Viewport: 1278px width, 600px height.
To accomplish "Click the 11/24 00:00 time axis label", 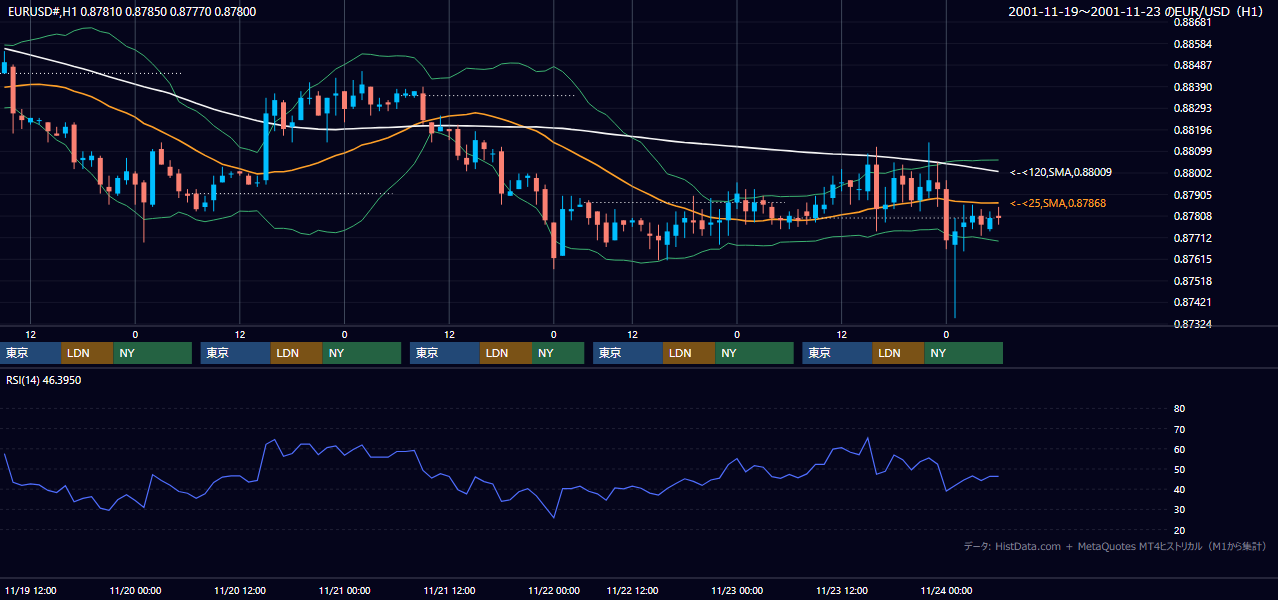I will (x=946, y=590).
